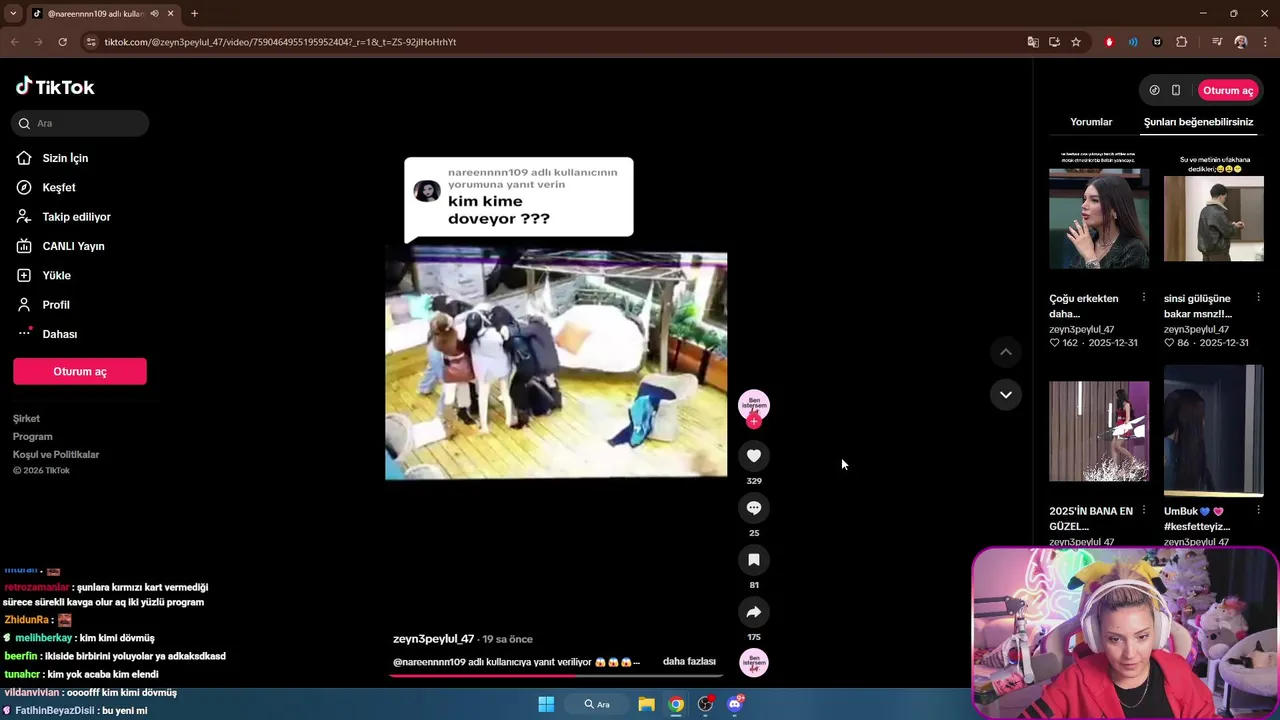Expand Koşul ve Politikalar footer section

56,455
